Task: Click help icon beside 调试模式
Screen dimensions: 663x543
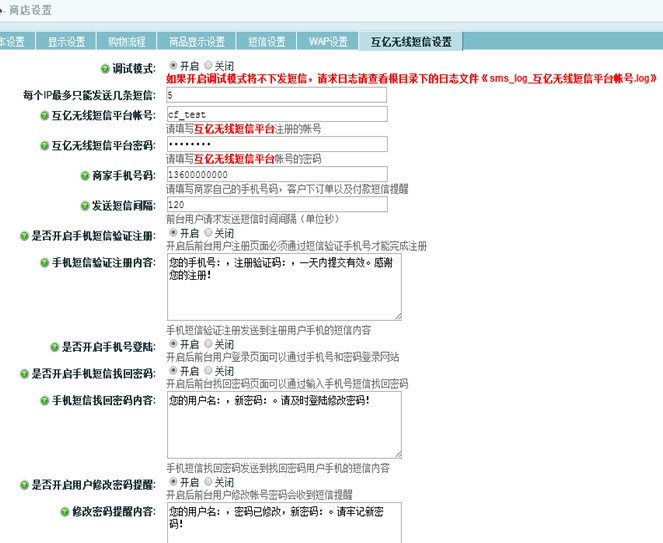Action: click(x=105, y=69)
